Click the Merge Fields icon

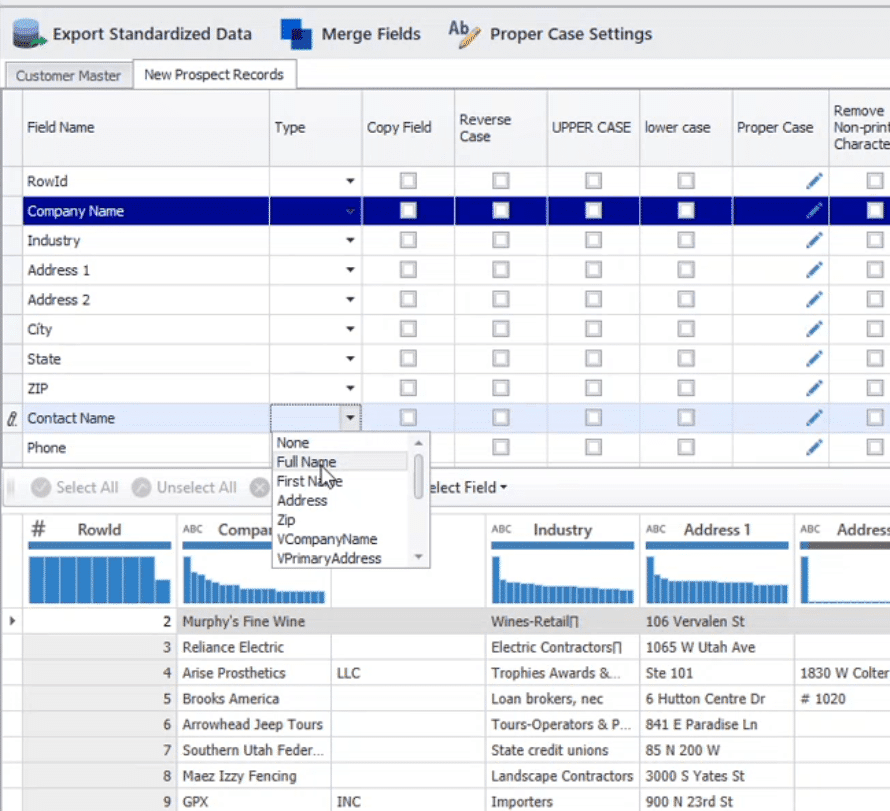click(x=296, y=34)
